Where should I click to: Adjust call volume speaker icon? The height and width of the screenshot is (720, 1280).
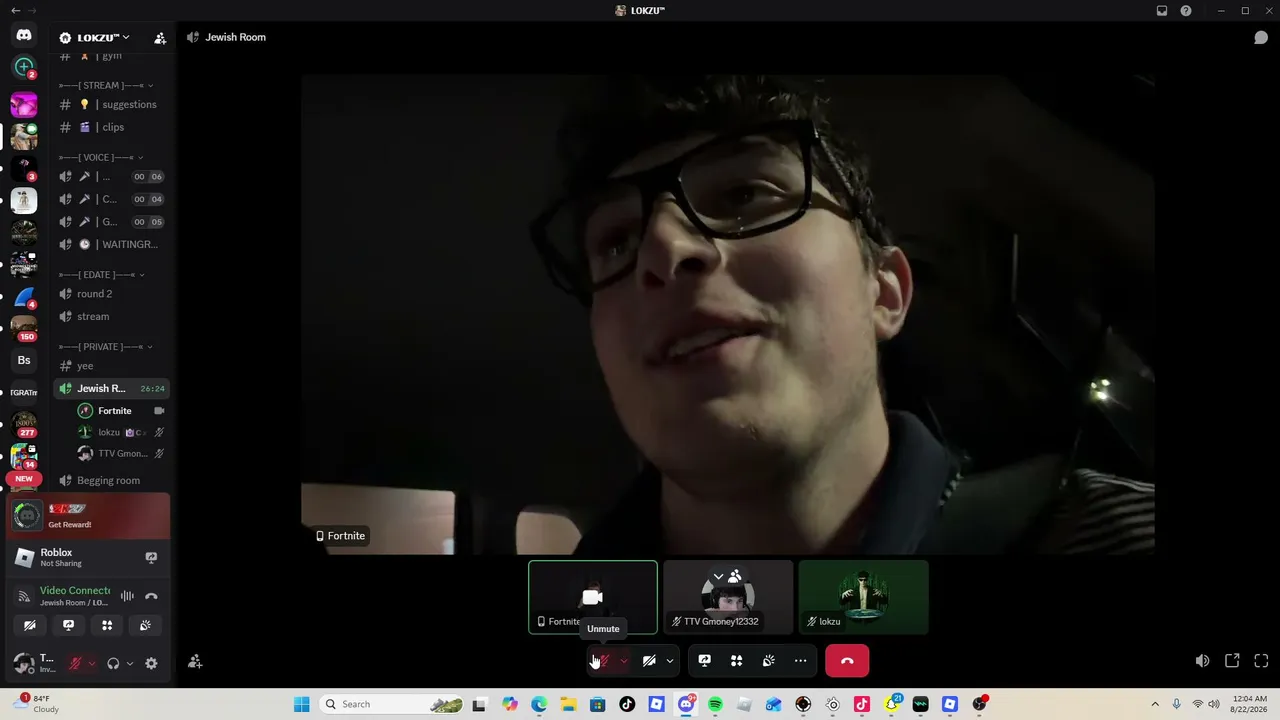[1202, 661]
